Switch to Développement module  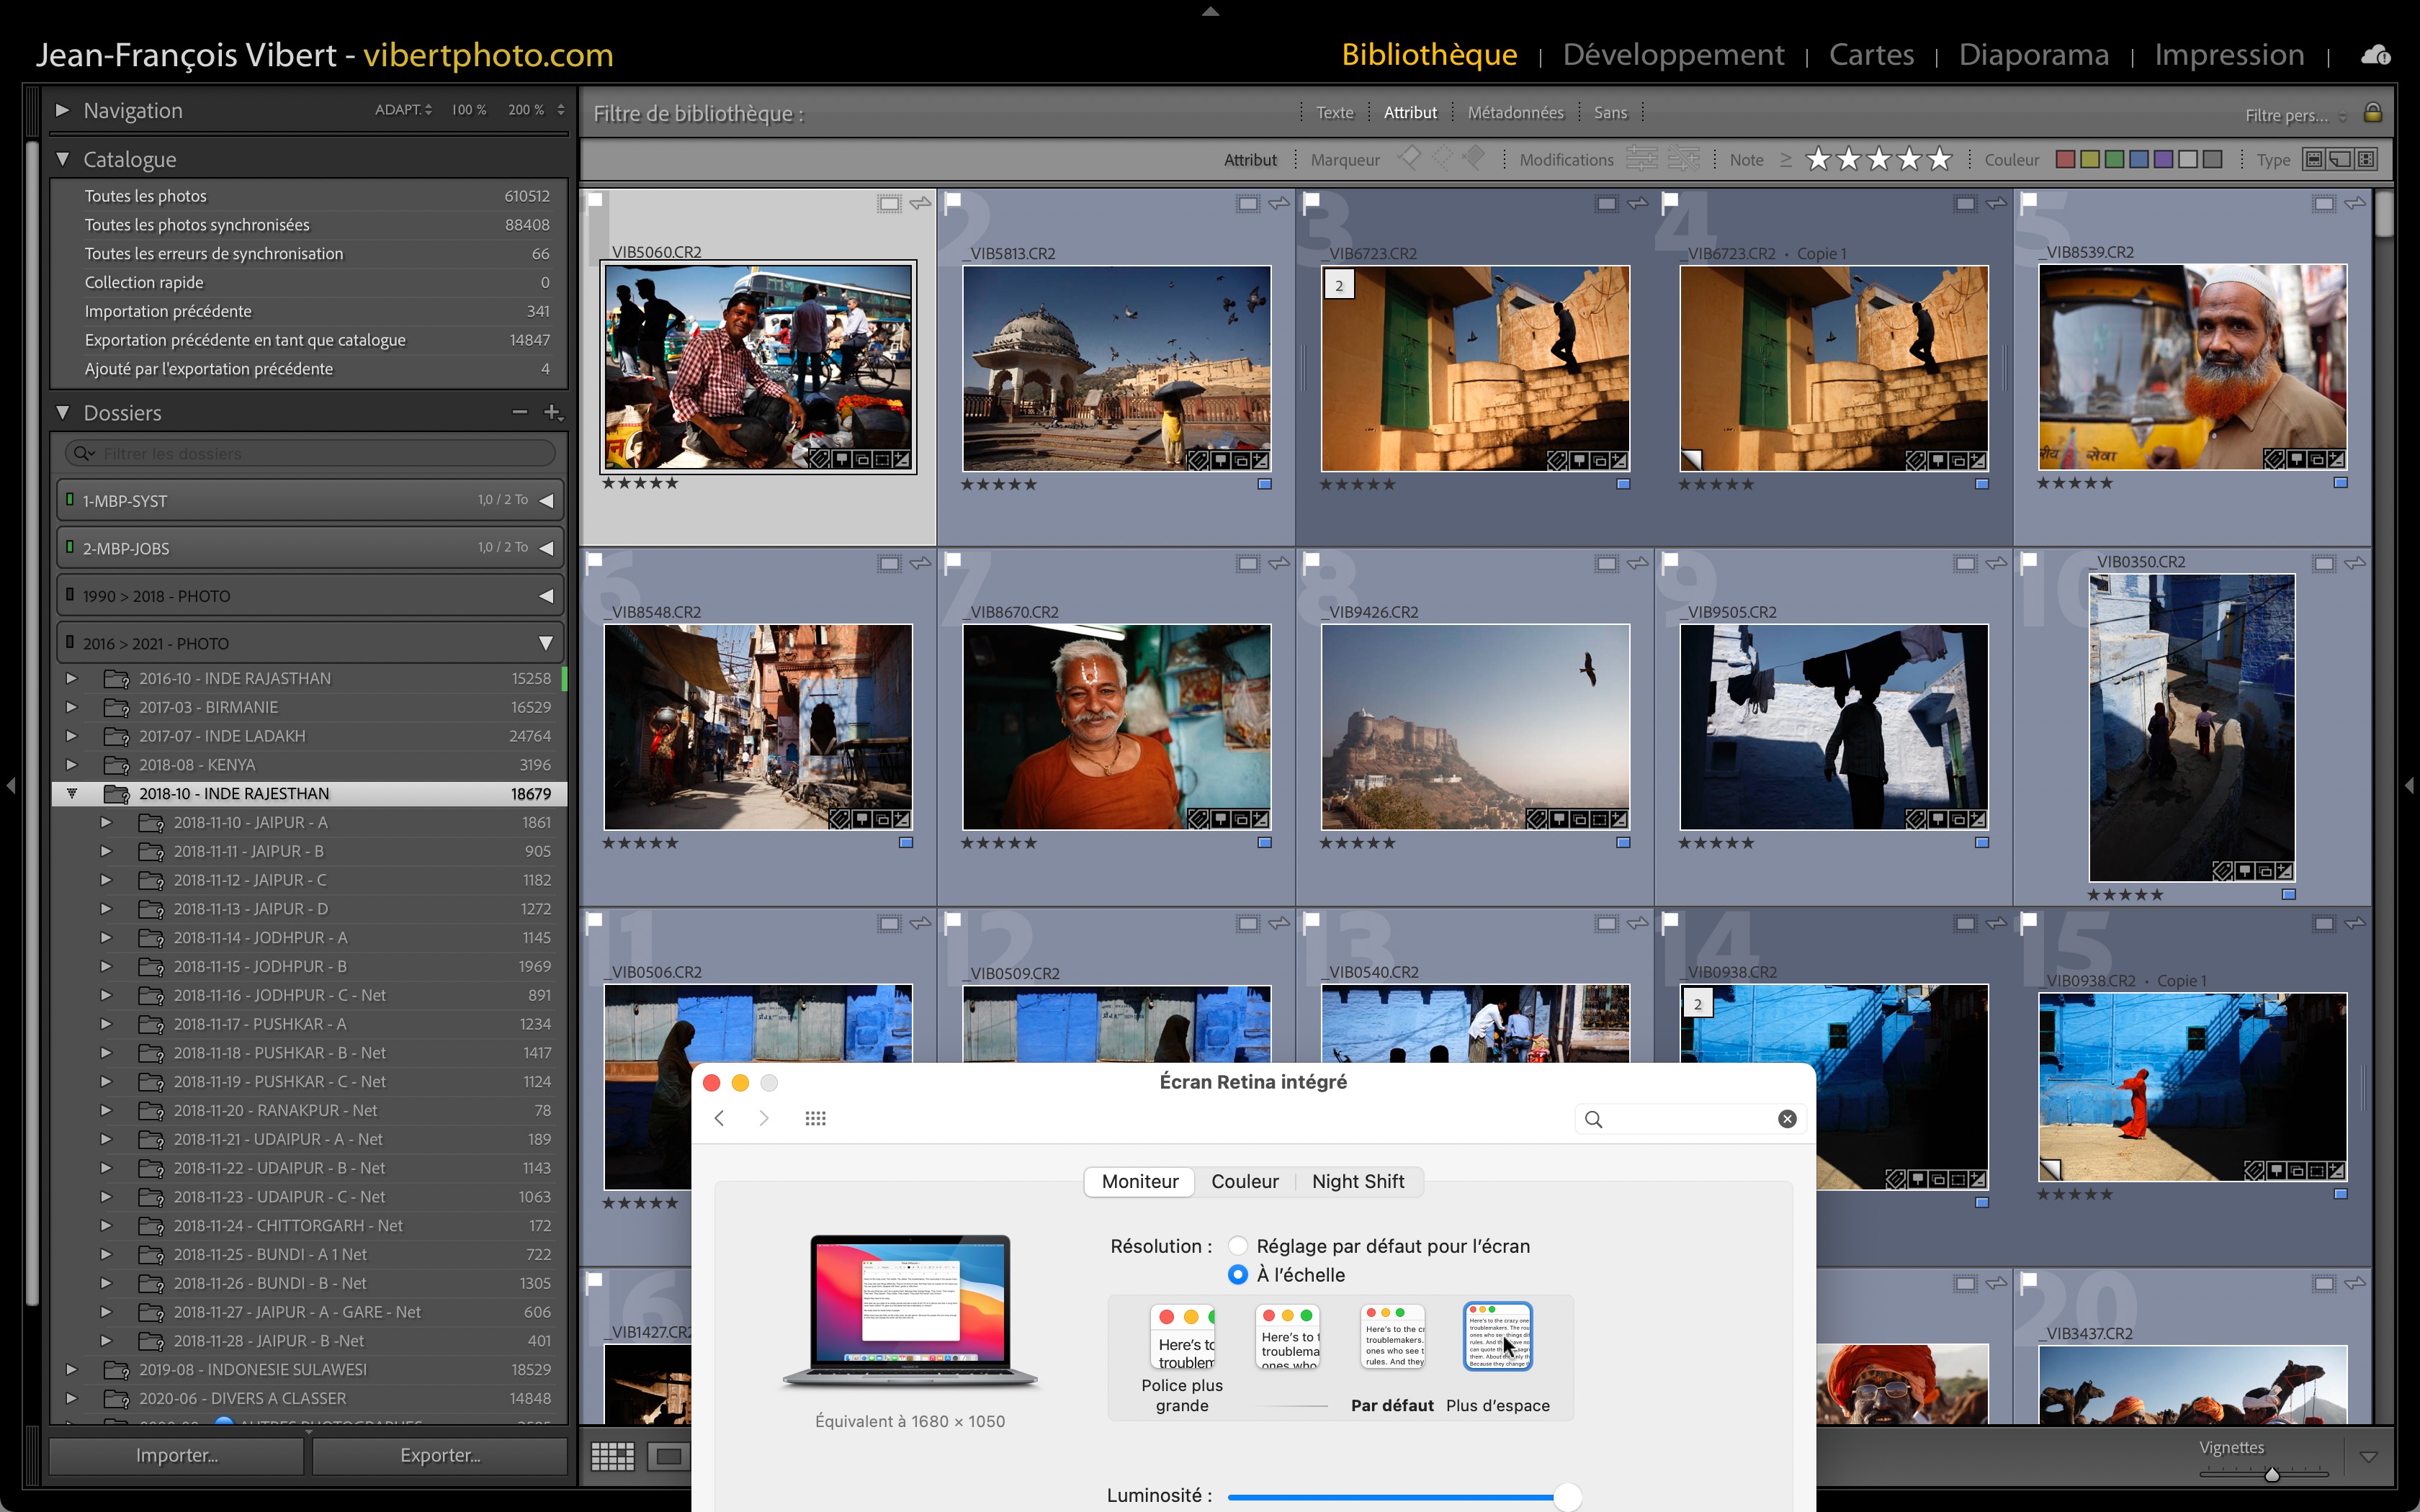coord(1673,55)
